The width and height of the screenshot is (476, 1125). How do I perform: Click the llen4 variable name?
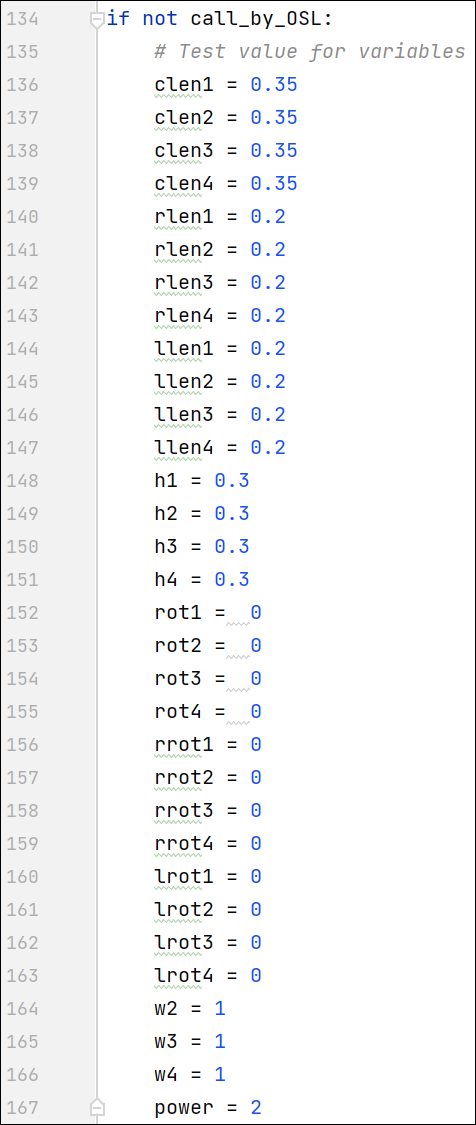point(184,448)
